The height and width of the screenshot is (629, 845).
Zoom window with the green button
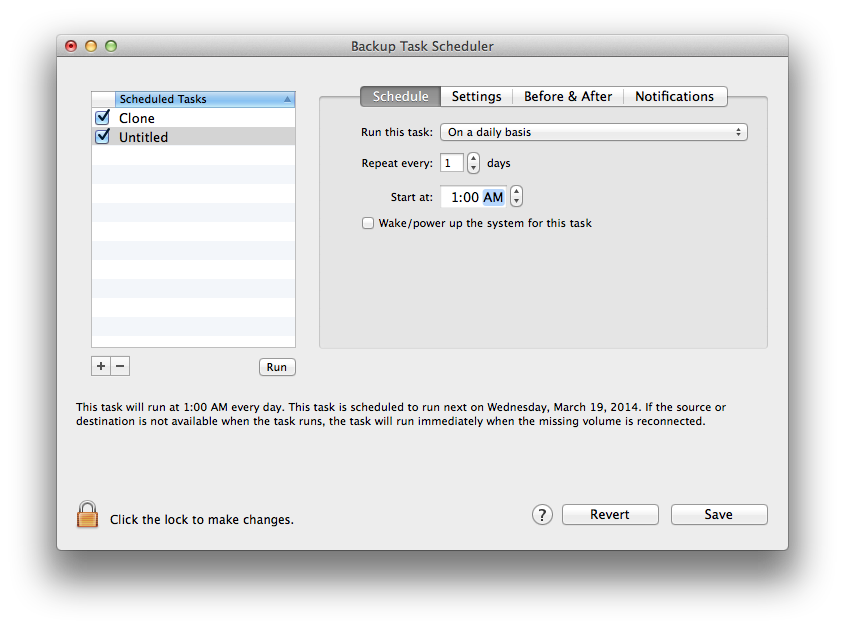(111, 46)
